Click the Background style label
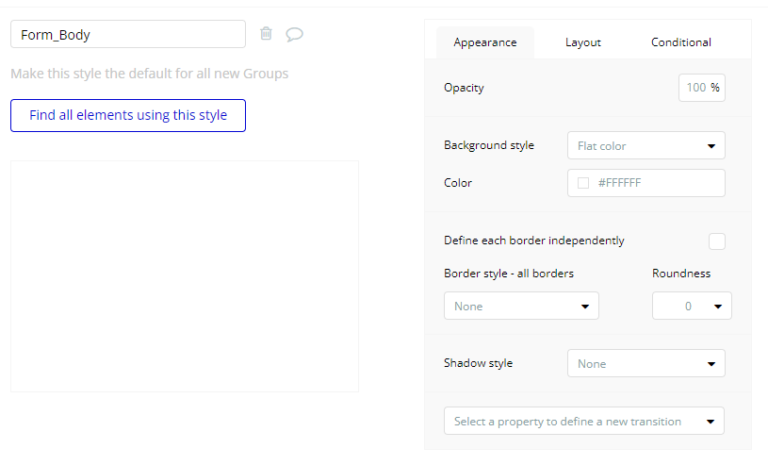This screenshot has width=768, height=465. [489, 145]
